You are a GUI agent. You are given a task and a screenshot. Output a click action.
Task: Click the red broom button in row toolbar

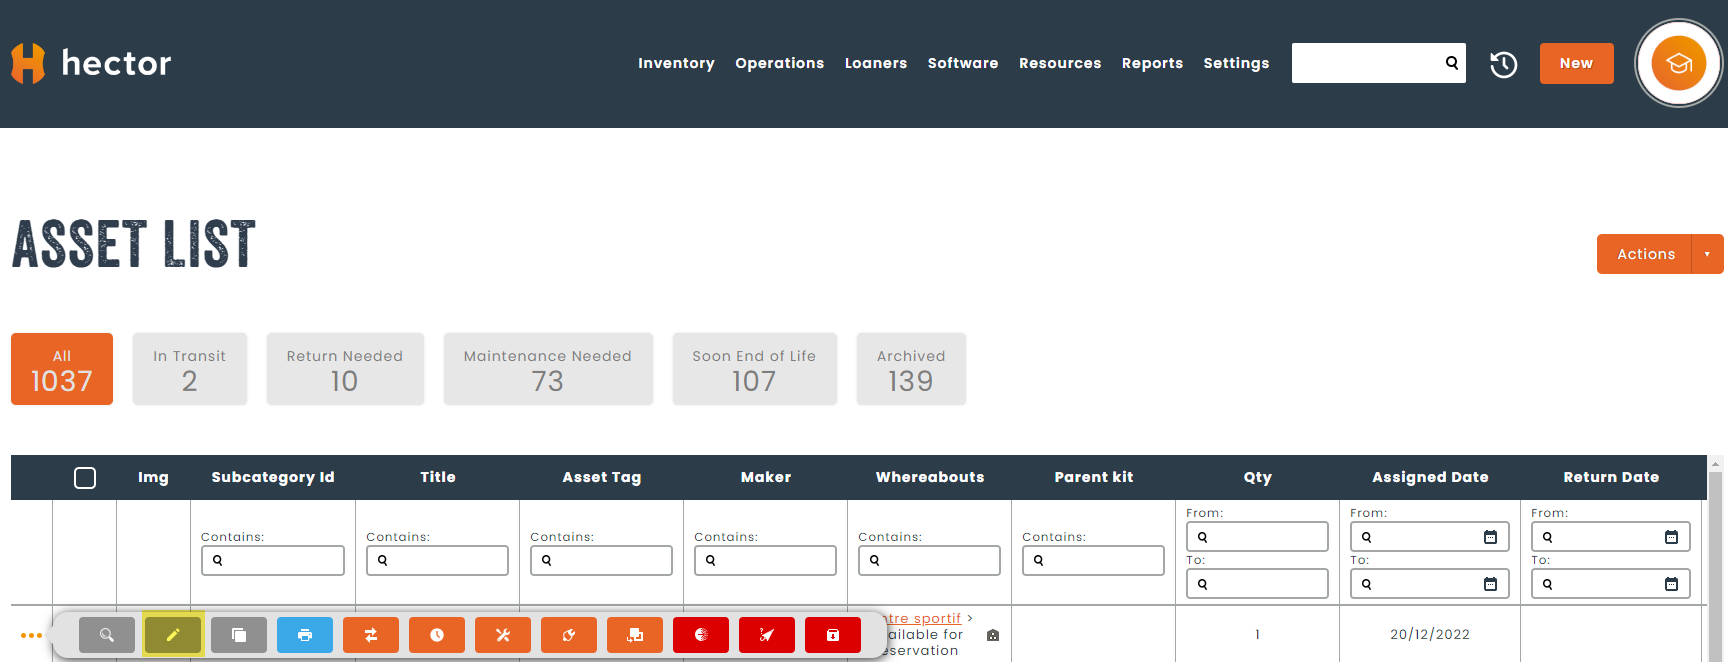point(767,635)
